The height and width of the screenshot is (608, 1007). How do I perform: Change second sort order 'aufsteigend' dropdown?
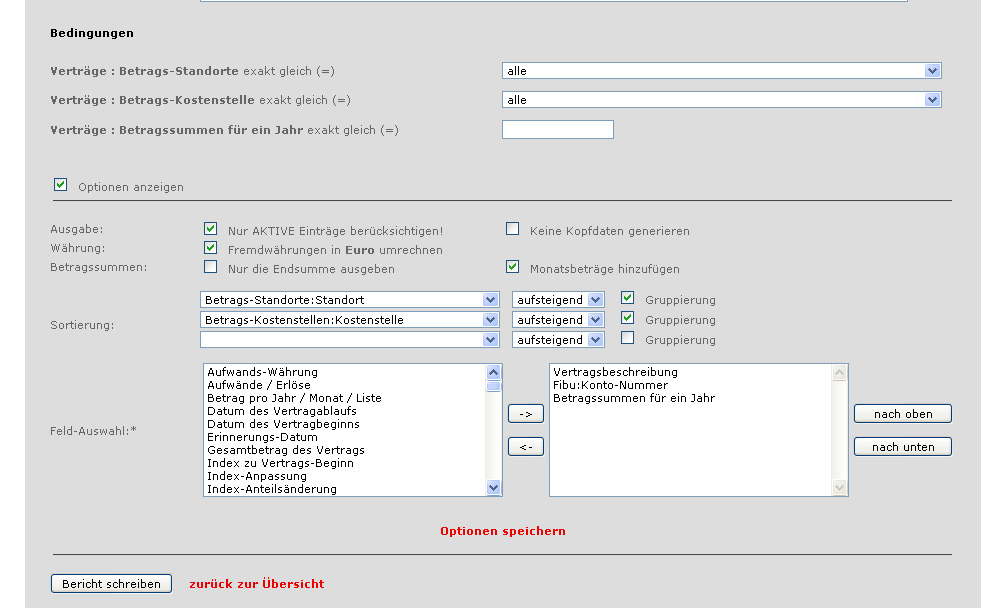[558, 320]
